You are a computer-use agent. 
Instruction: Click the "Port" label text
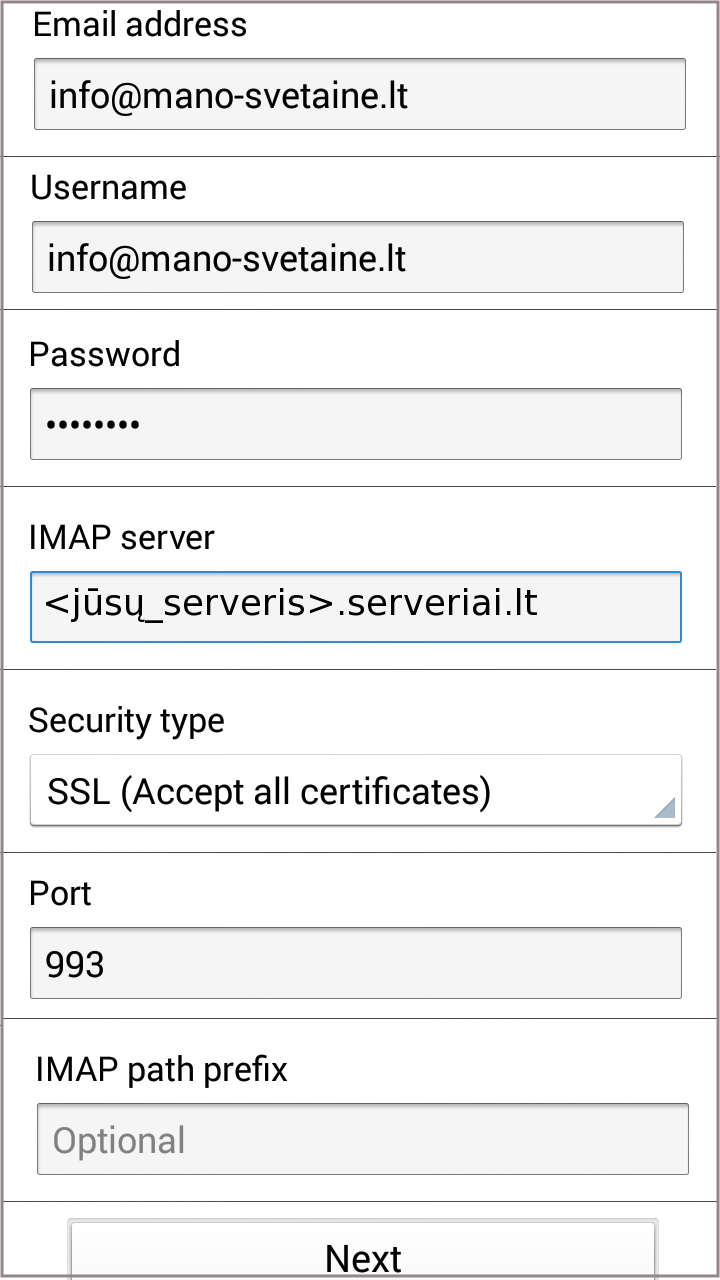pos(60,893)
